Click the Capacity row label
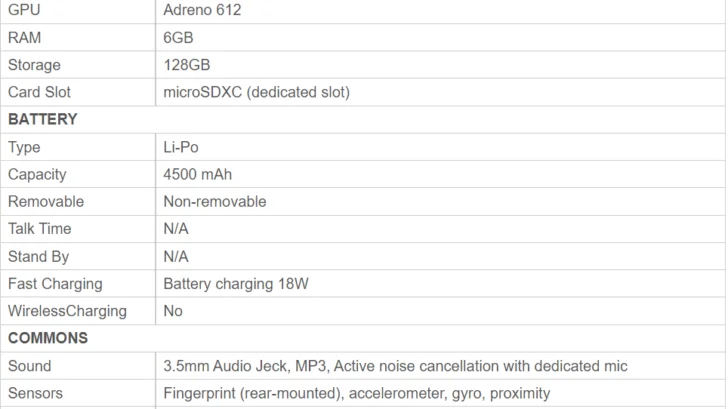The height and width of the screenshot is (409, 728). [37, 175]
